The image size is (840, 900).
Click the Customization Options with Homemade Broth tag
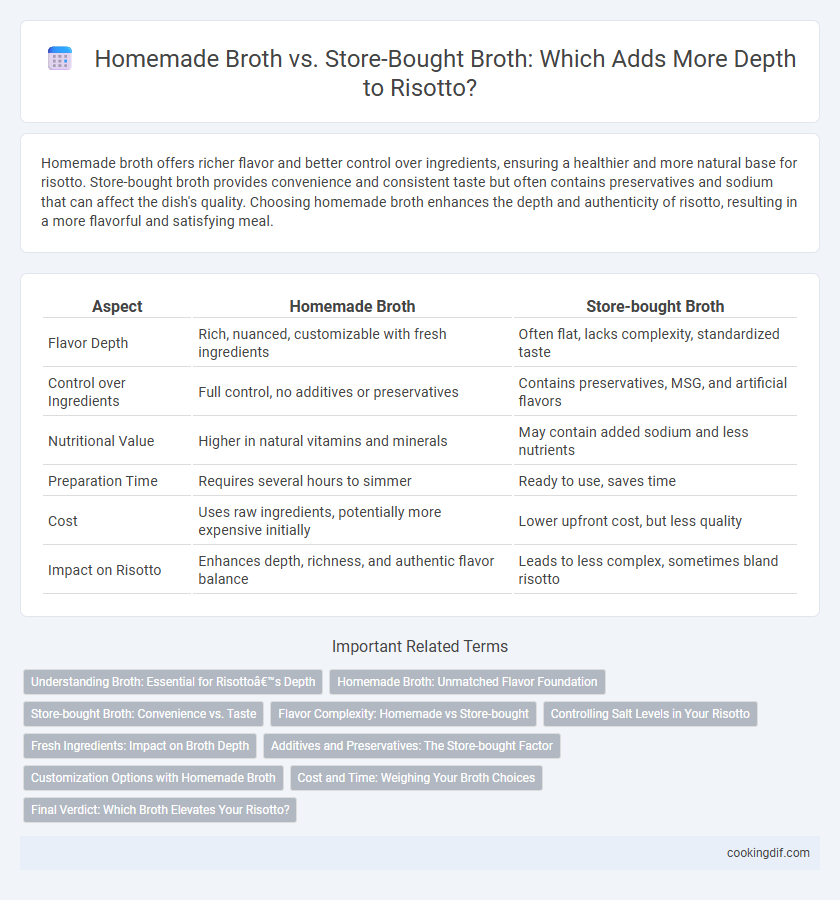point(153,778)
